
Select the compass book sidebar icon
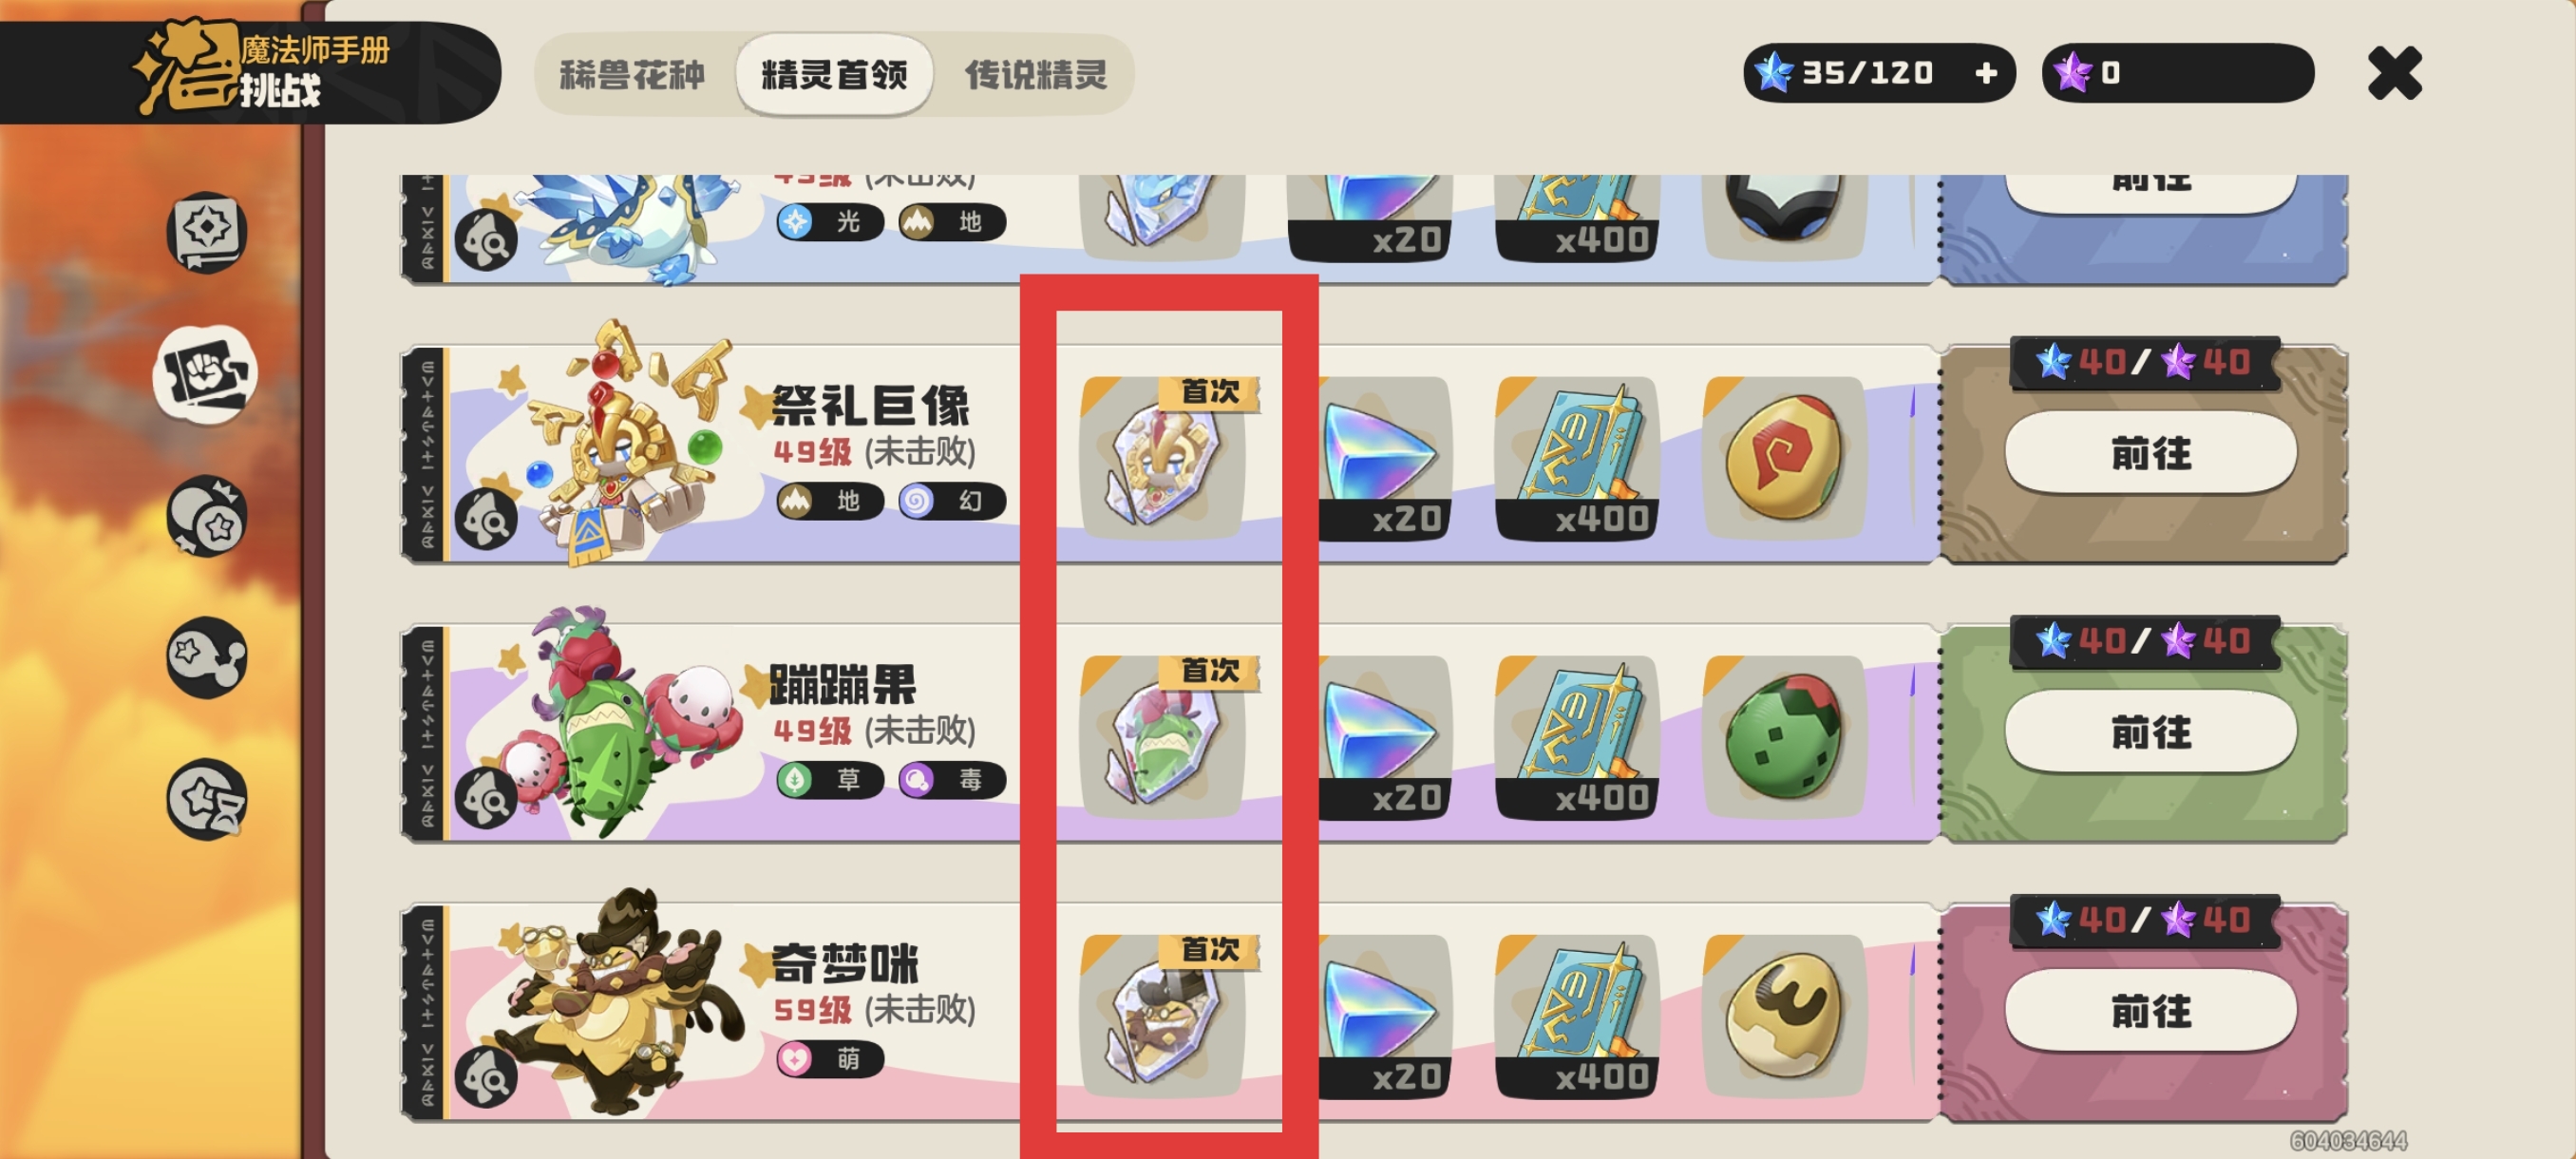coord(206,232)
